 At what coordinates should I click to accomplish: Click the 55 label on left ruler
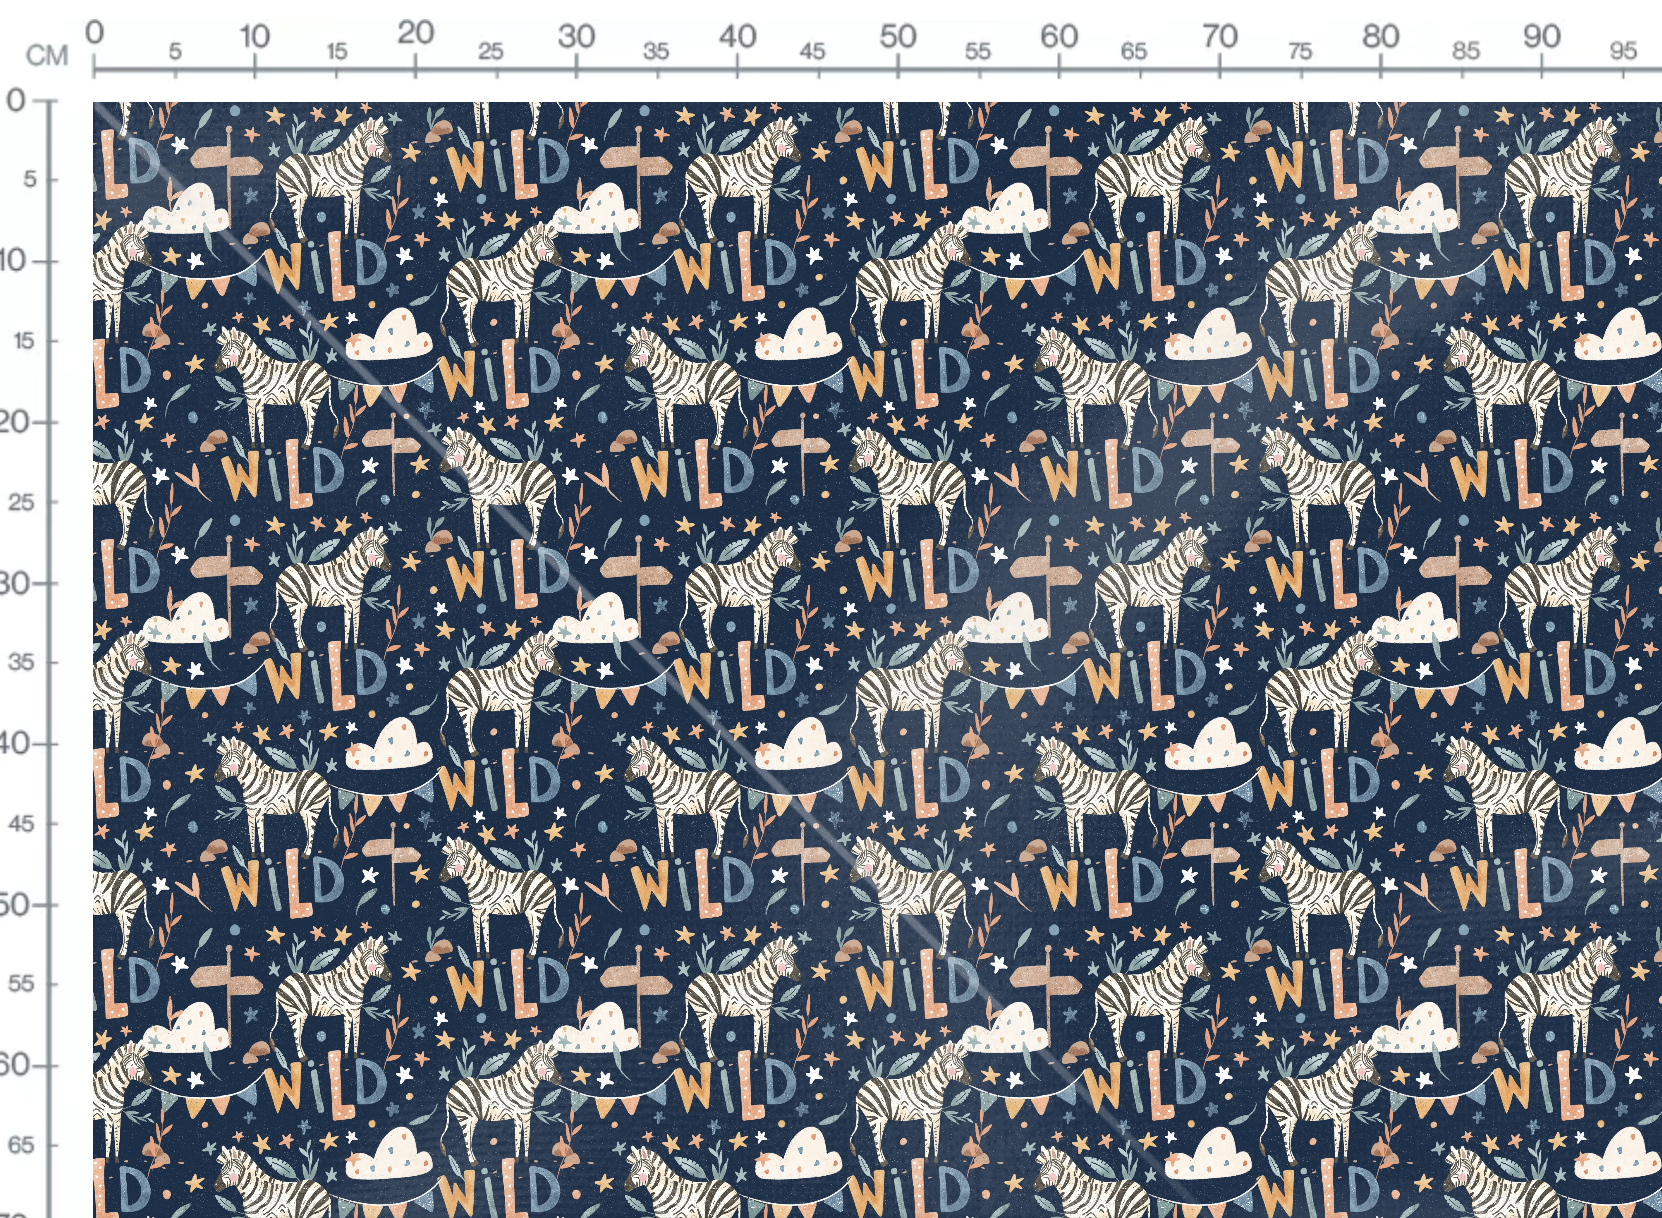22,984
